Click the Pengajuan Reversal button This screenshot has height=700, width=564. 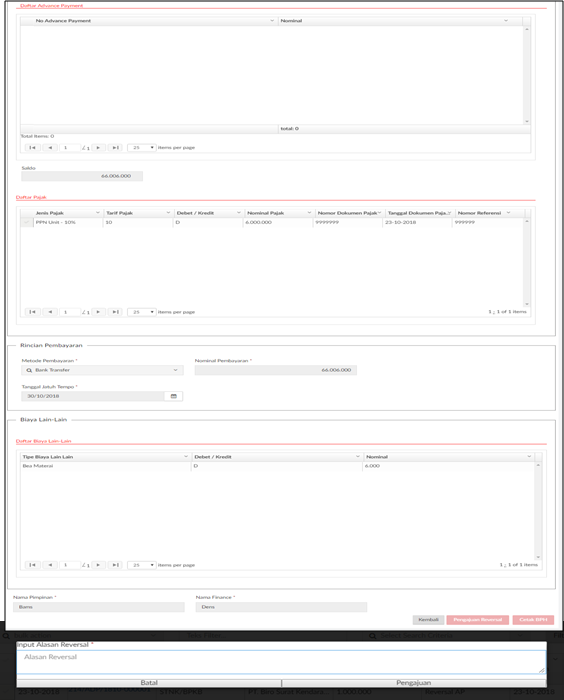pyautogui.click(x=477, y=620)
